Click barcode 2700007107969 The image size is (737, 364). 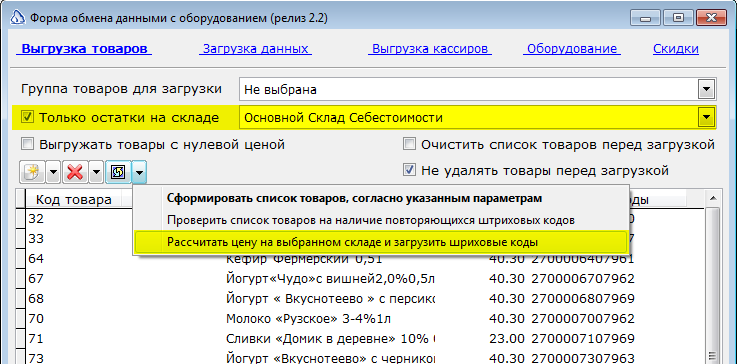tap(583, 339)
